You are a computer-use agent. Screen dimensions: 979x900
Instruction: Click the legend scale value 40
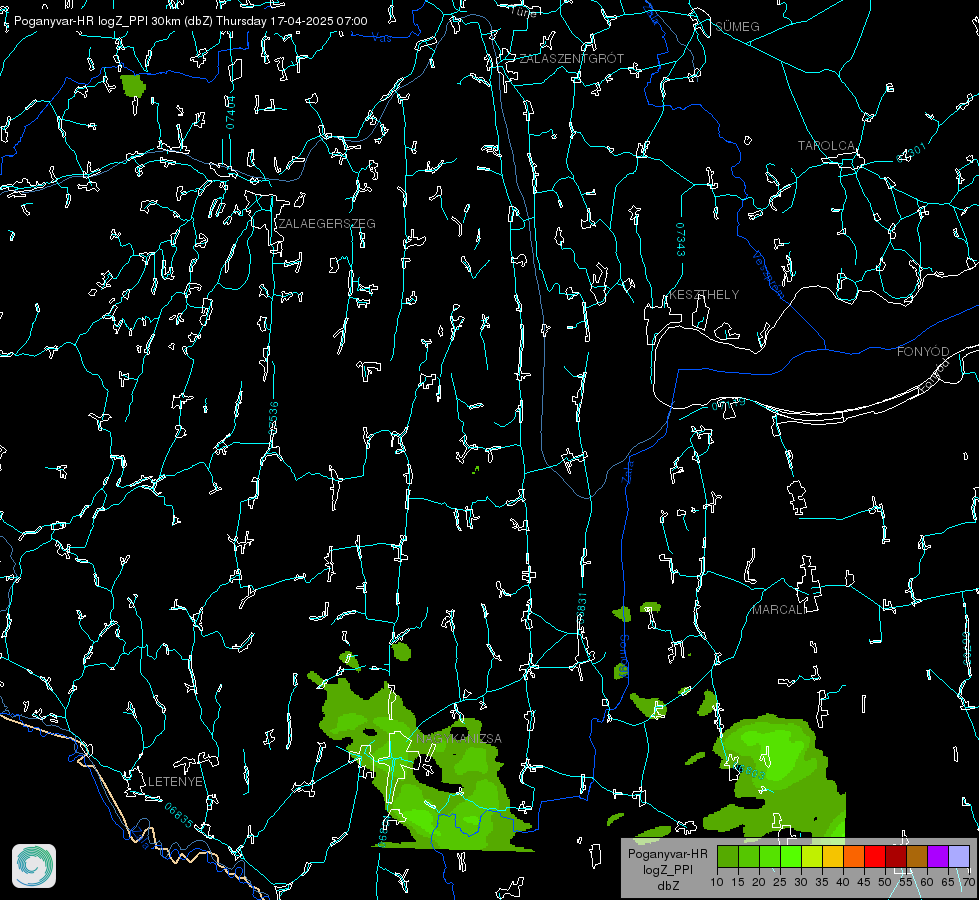click(843, 883)
